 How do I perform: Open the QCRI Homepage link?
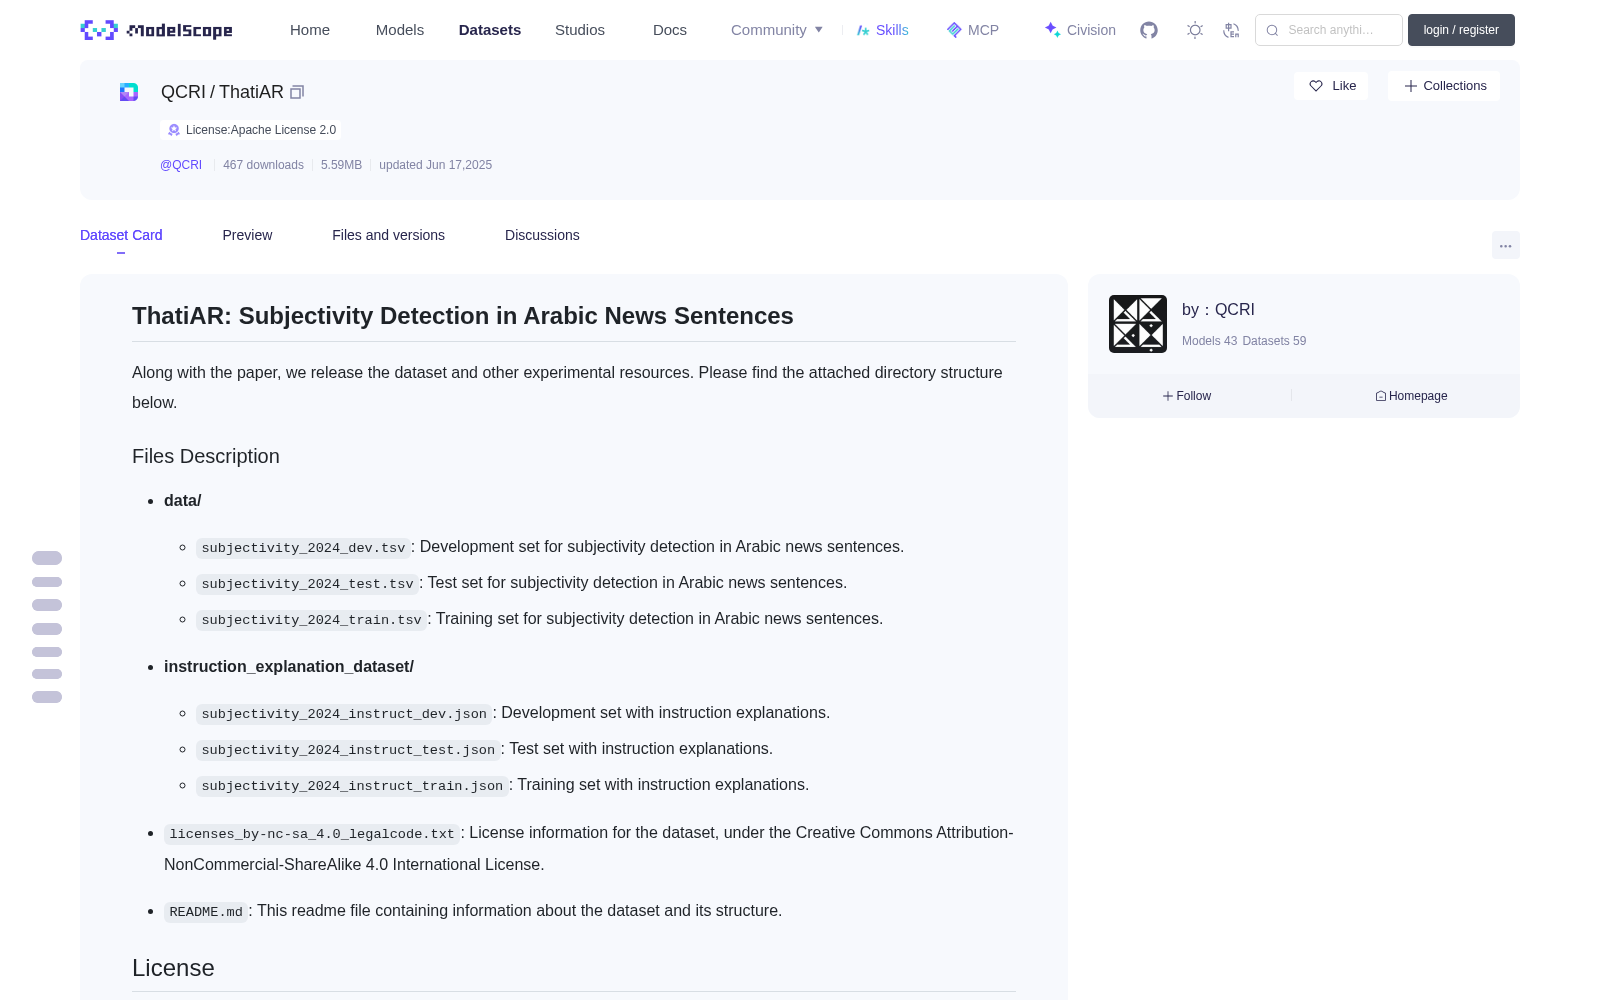pyautogui.click(x=1412, y=396)
